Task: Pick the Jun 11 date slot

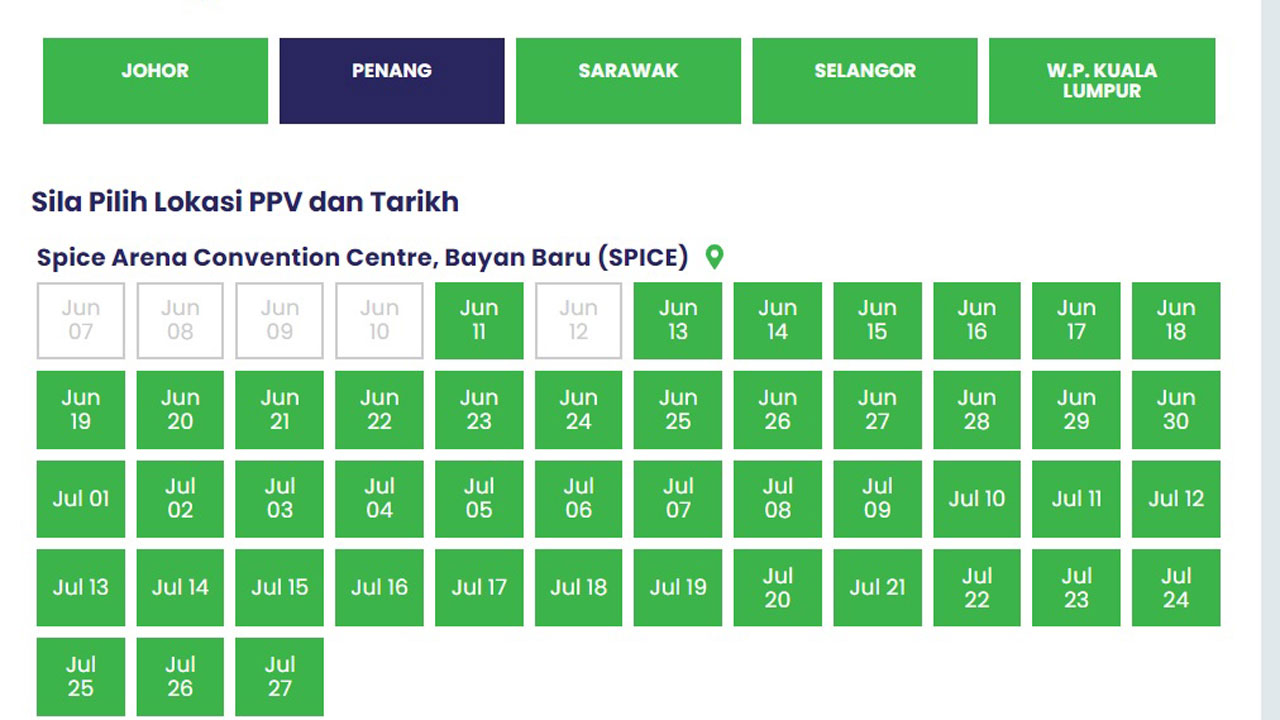Action: pyautogui.click(x=479, y=320)
